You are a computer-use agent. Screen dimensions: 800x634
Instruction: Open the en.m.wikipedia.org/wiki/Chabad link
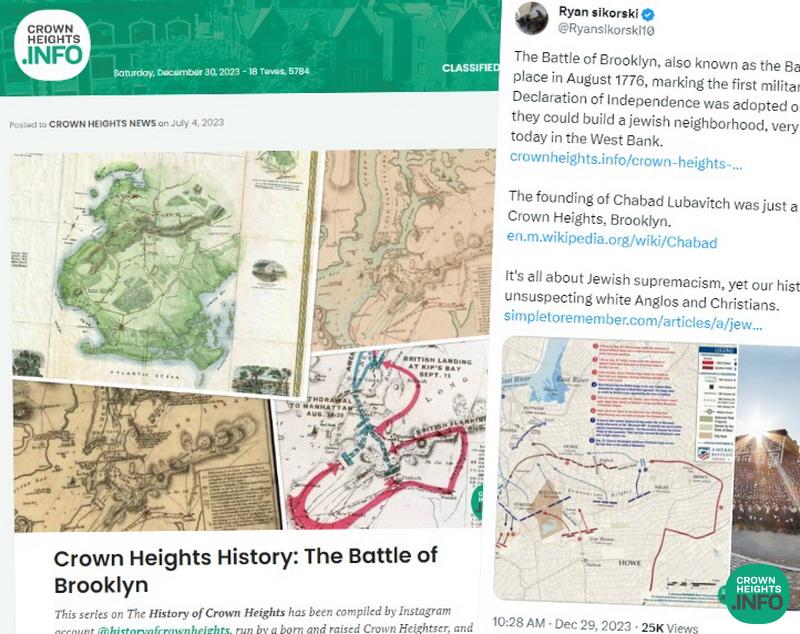(x=612, y=240)
